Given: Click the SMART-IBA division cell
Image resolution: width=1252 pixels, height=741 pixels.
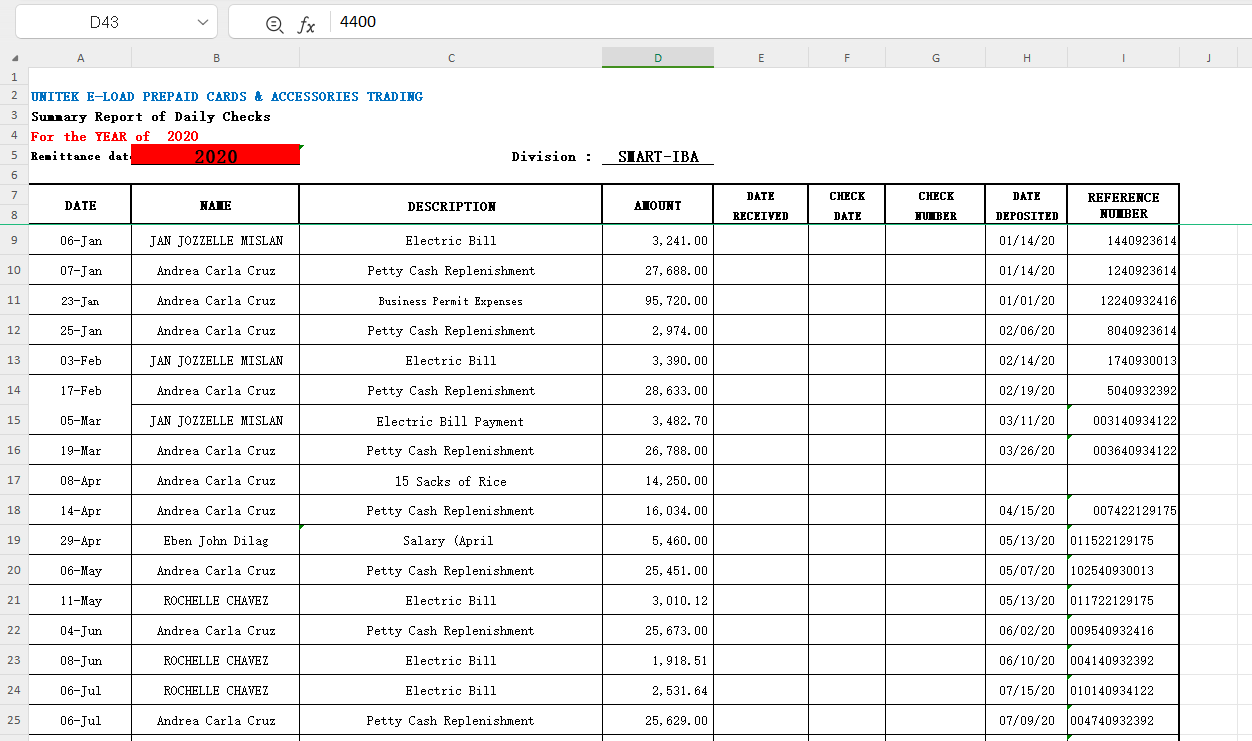Looking at the screenshot, I should tap(657, 157).
